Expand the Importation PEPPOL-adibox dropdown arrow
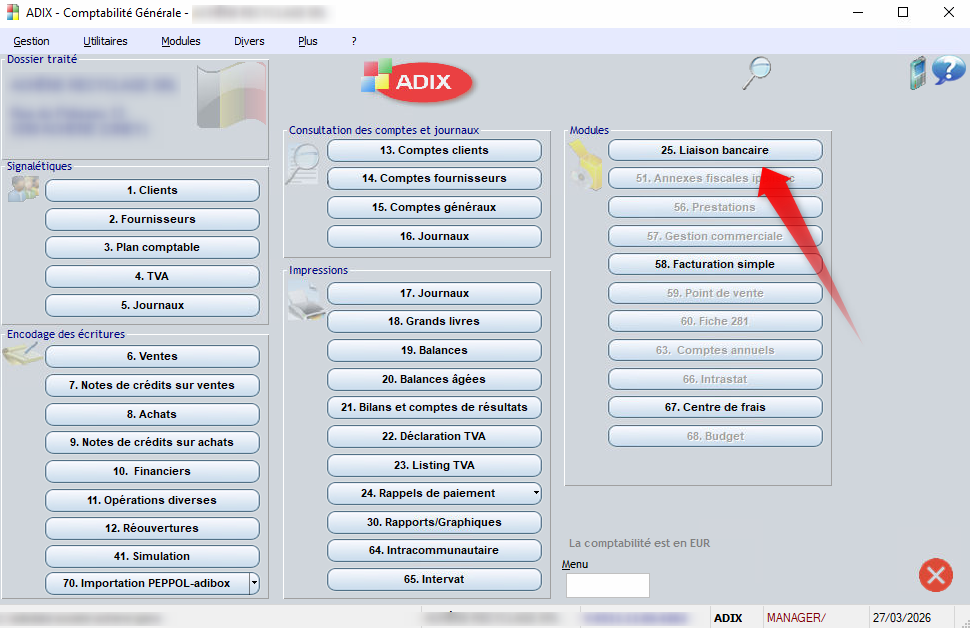The width and height of the screenshot is (970, 628). tap(254, 583)
